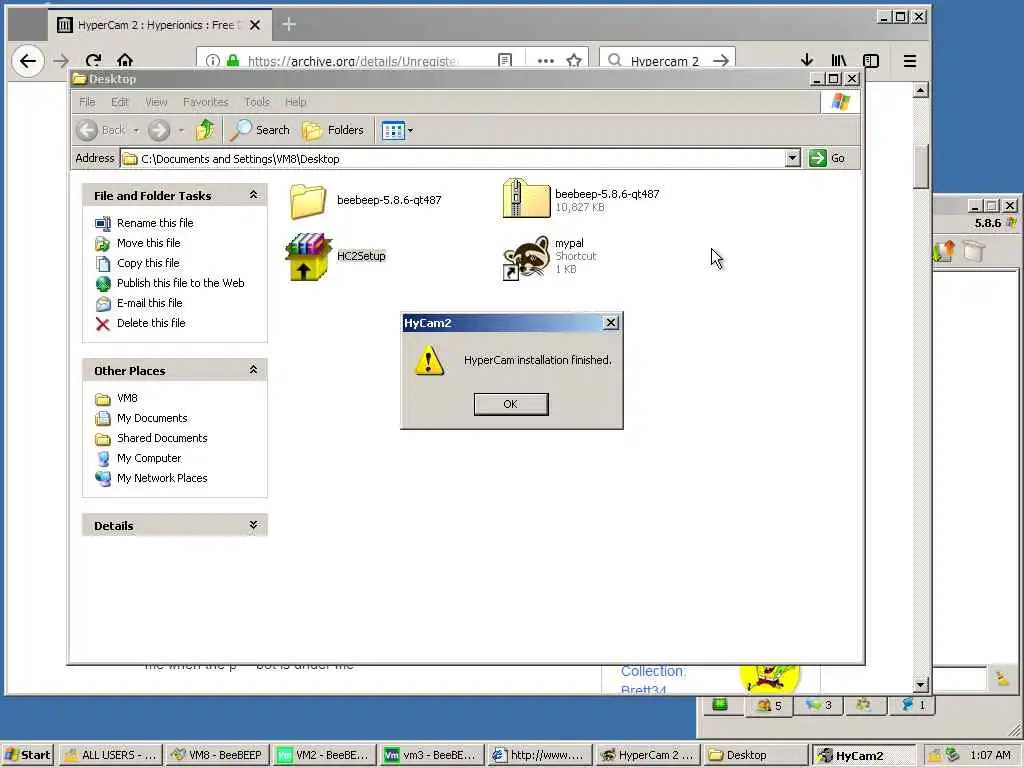
Task: Close the HyCam2 installation dialog
Action: point(611,323)
